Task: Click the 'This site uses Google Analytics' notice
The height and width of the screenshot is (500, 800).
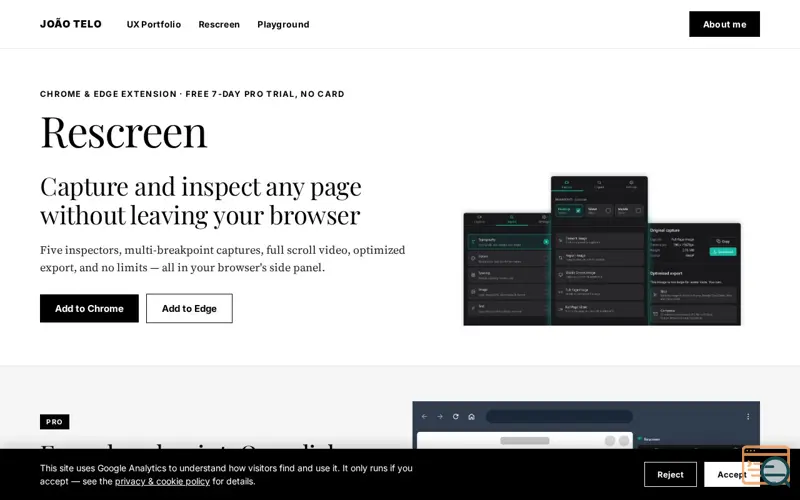Action: click(x=226, y=474)
